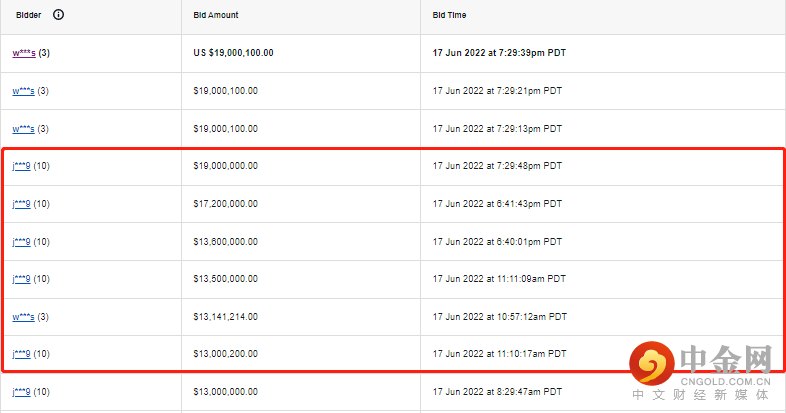Click the 7:29:48pm PDT bid time
This screenshot has width=786, height=413.
pyautogui.click(x=497, y=166)
